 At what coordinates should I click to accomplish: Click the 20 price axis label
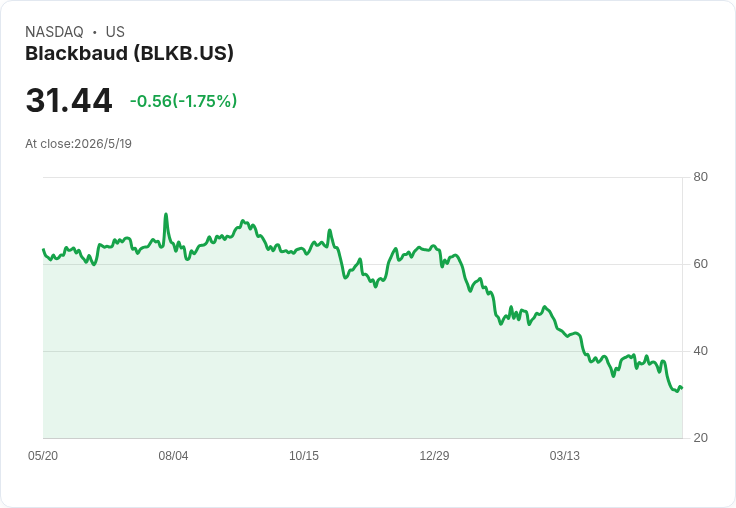click(700, 438)
